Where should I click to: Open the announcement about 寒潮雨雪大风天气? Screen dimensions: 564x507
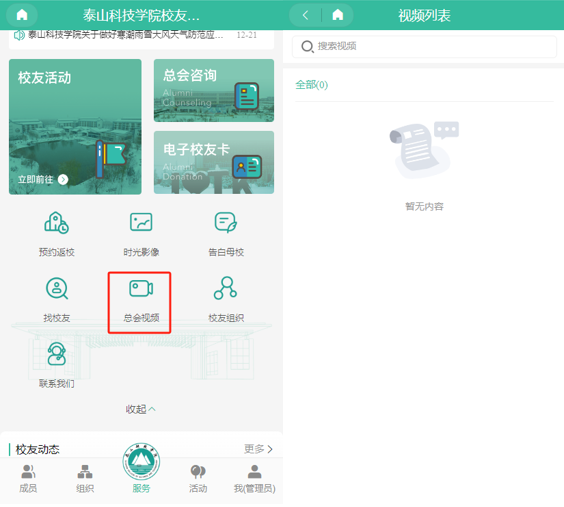click(126, 35)
